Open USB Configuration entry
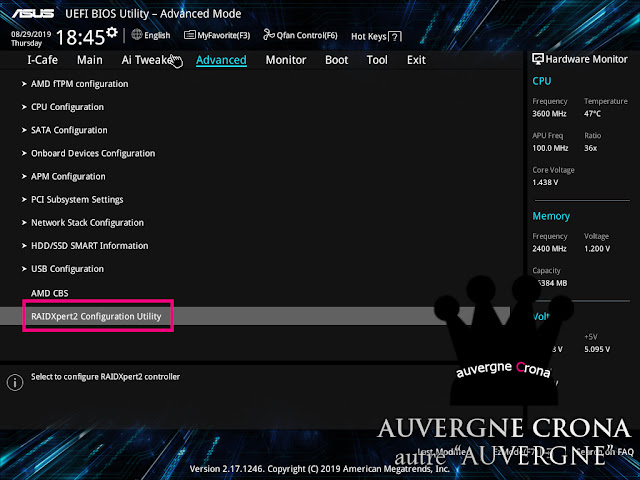Screen dimensions: 640x480 tap(67, 269)
